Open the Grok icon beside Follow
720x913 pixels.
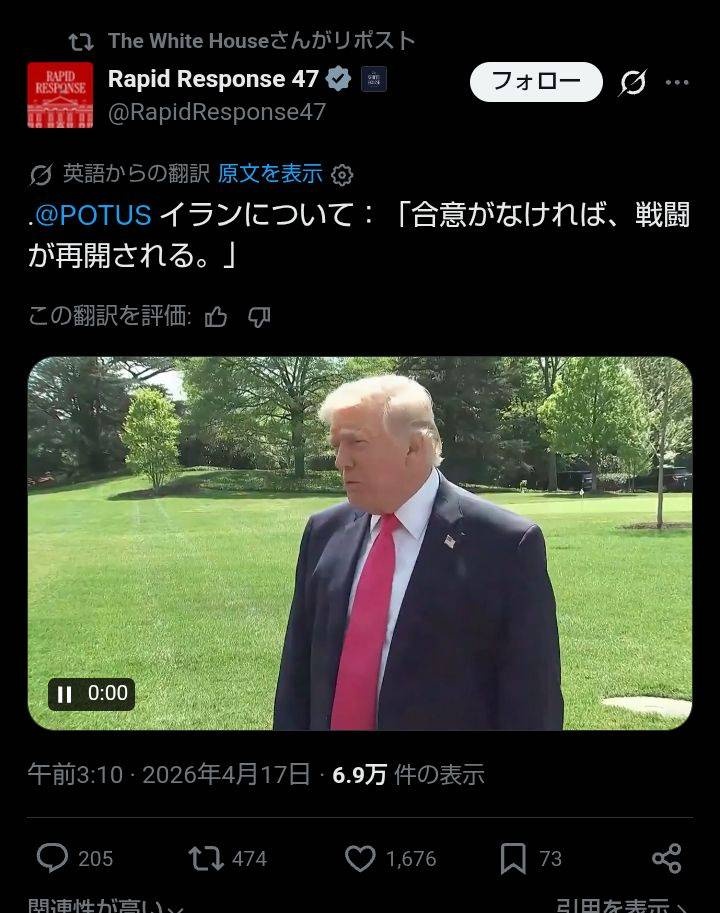tap(633, 82)
